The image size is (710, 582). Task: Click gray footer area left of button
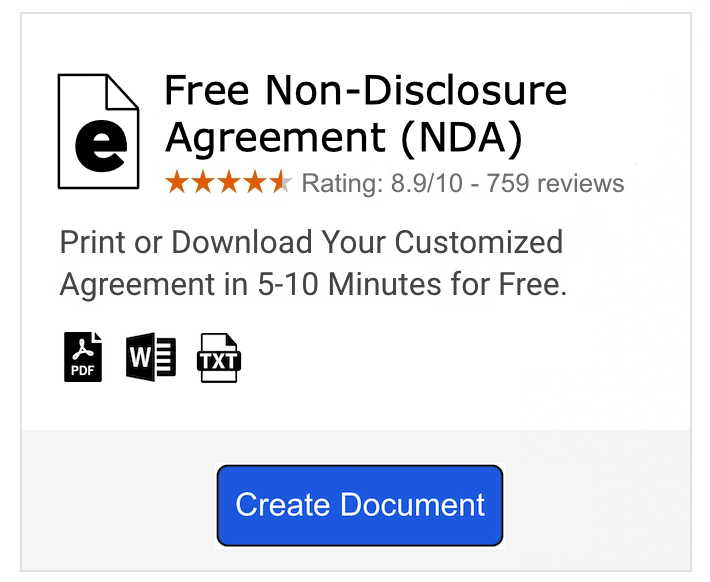click(119, 500)
